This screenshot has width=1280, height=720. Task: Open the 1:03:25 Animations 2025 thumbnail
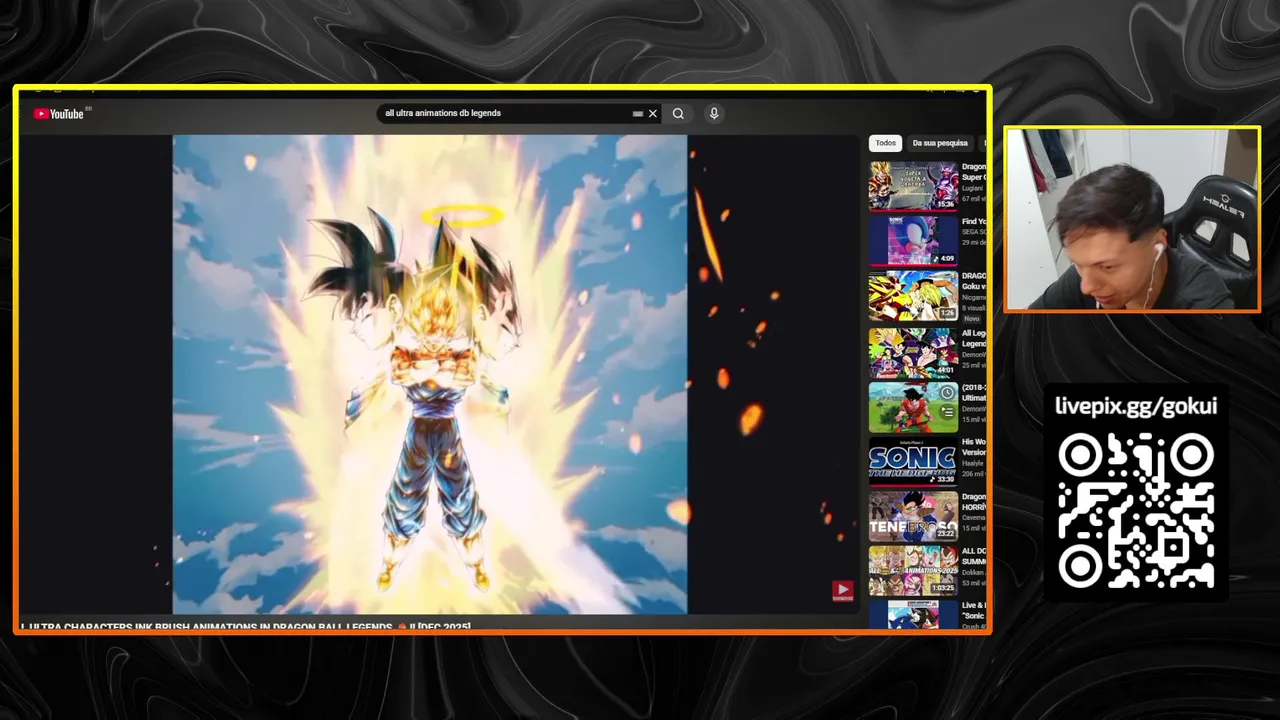pos(913,571)
